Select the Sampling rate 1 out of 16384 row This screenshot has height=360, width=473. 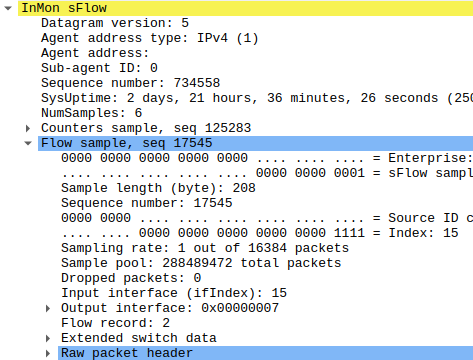coord(205,248)
